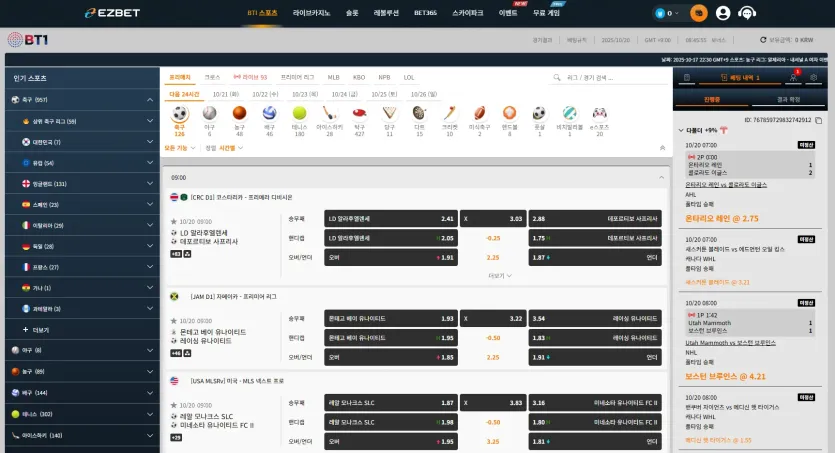Image resolution: width=835 pixels, height=453 pixels.
Task: Open the 온타리오 레인 vs 콜로라도 이글스 link
Action: tap(726, 185)
